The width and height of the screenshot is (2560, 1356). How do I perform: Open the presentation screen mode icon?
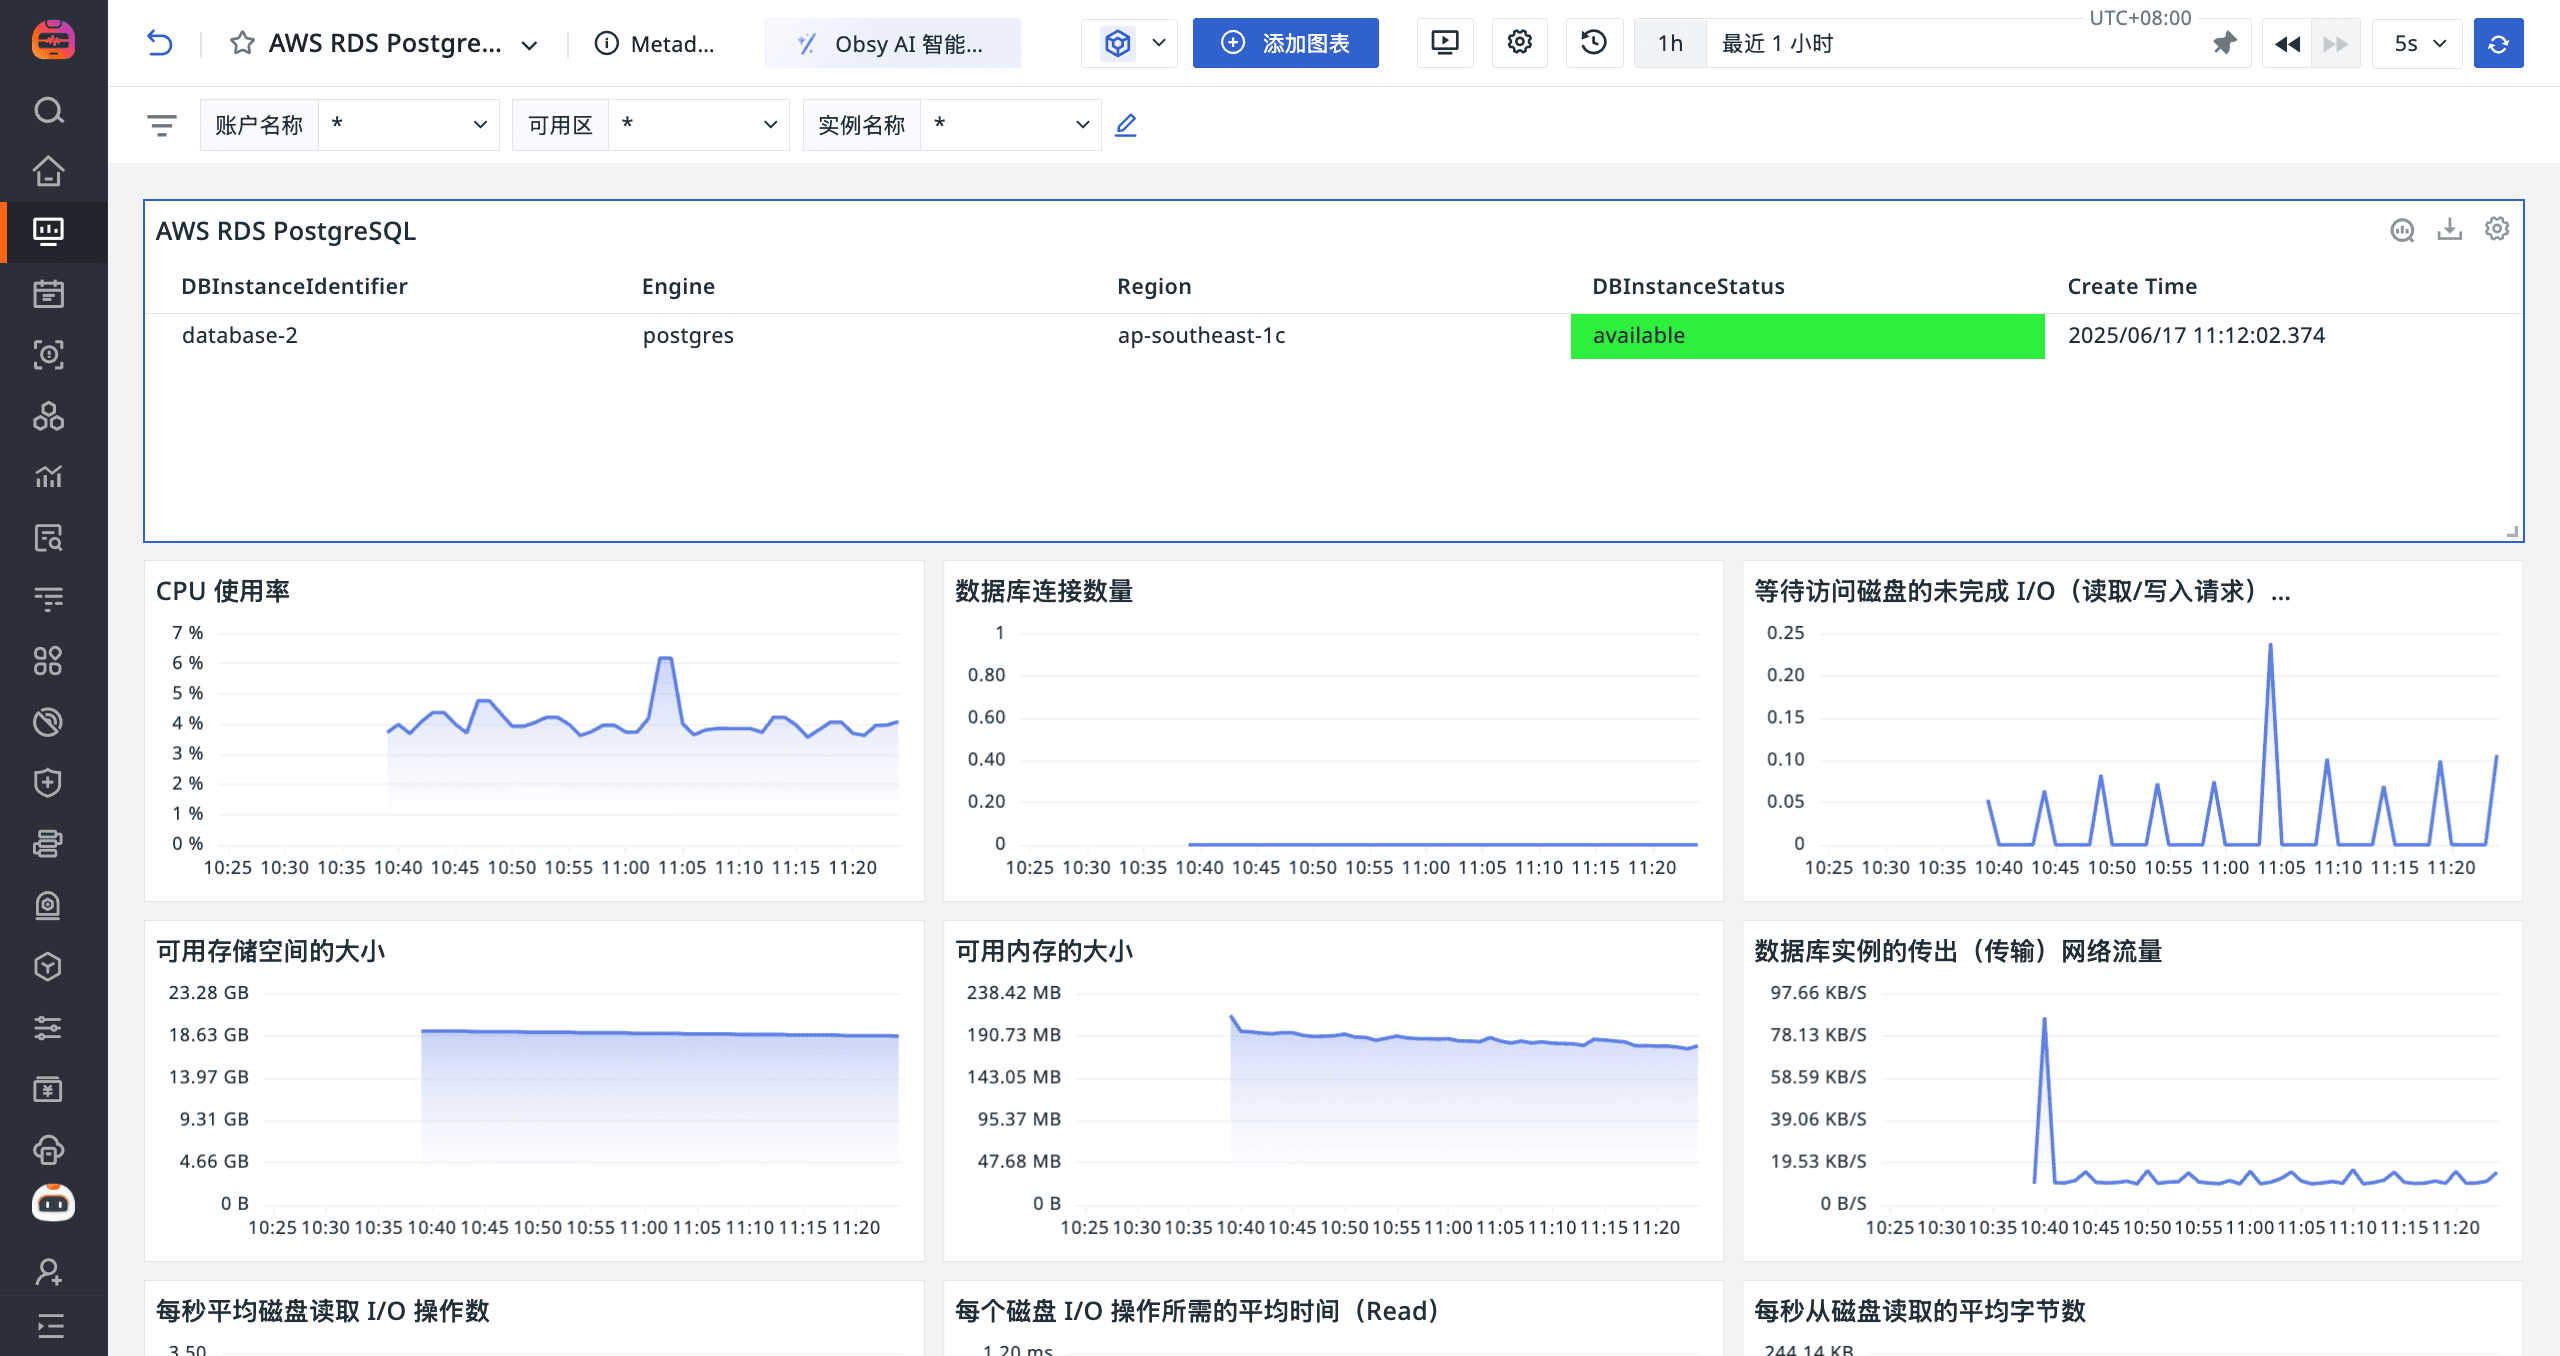pyautogui.click(x=1445, y=43)
